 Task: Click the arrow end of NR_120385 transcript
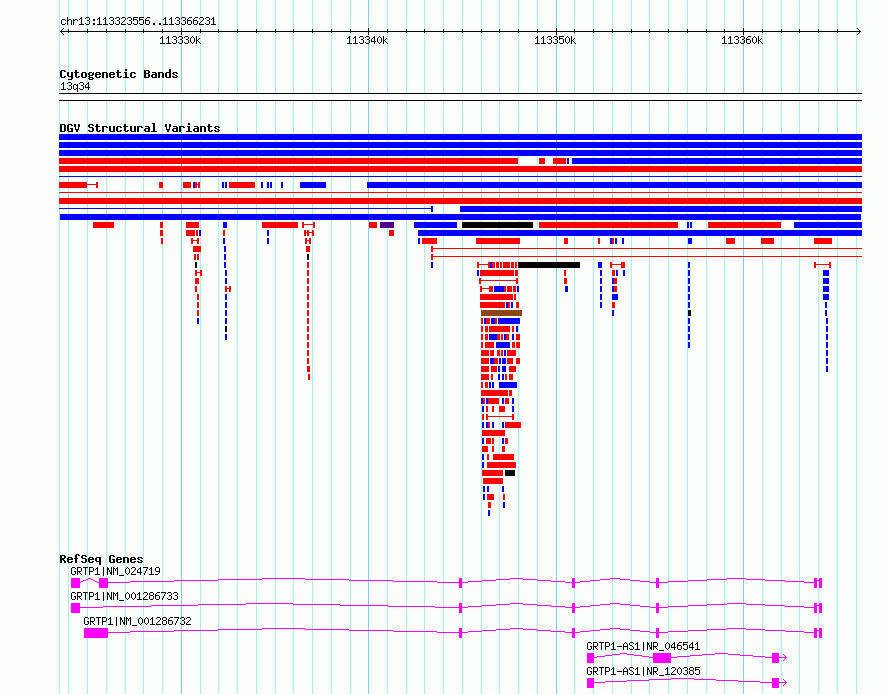[784, 683]
